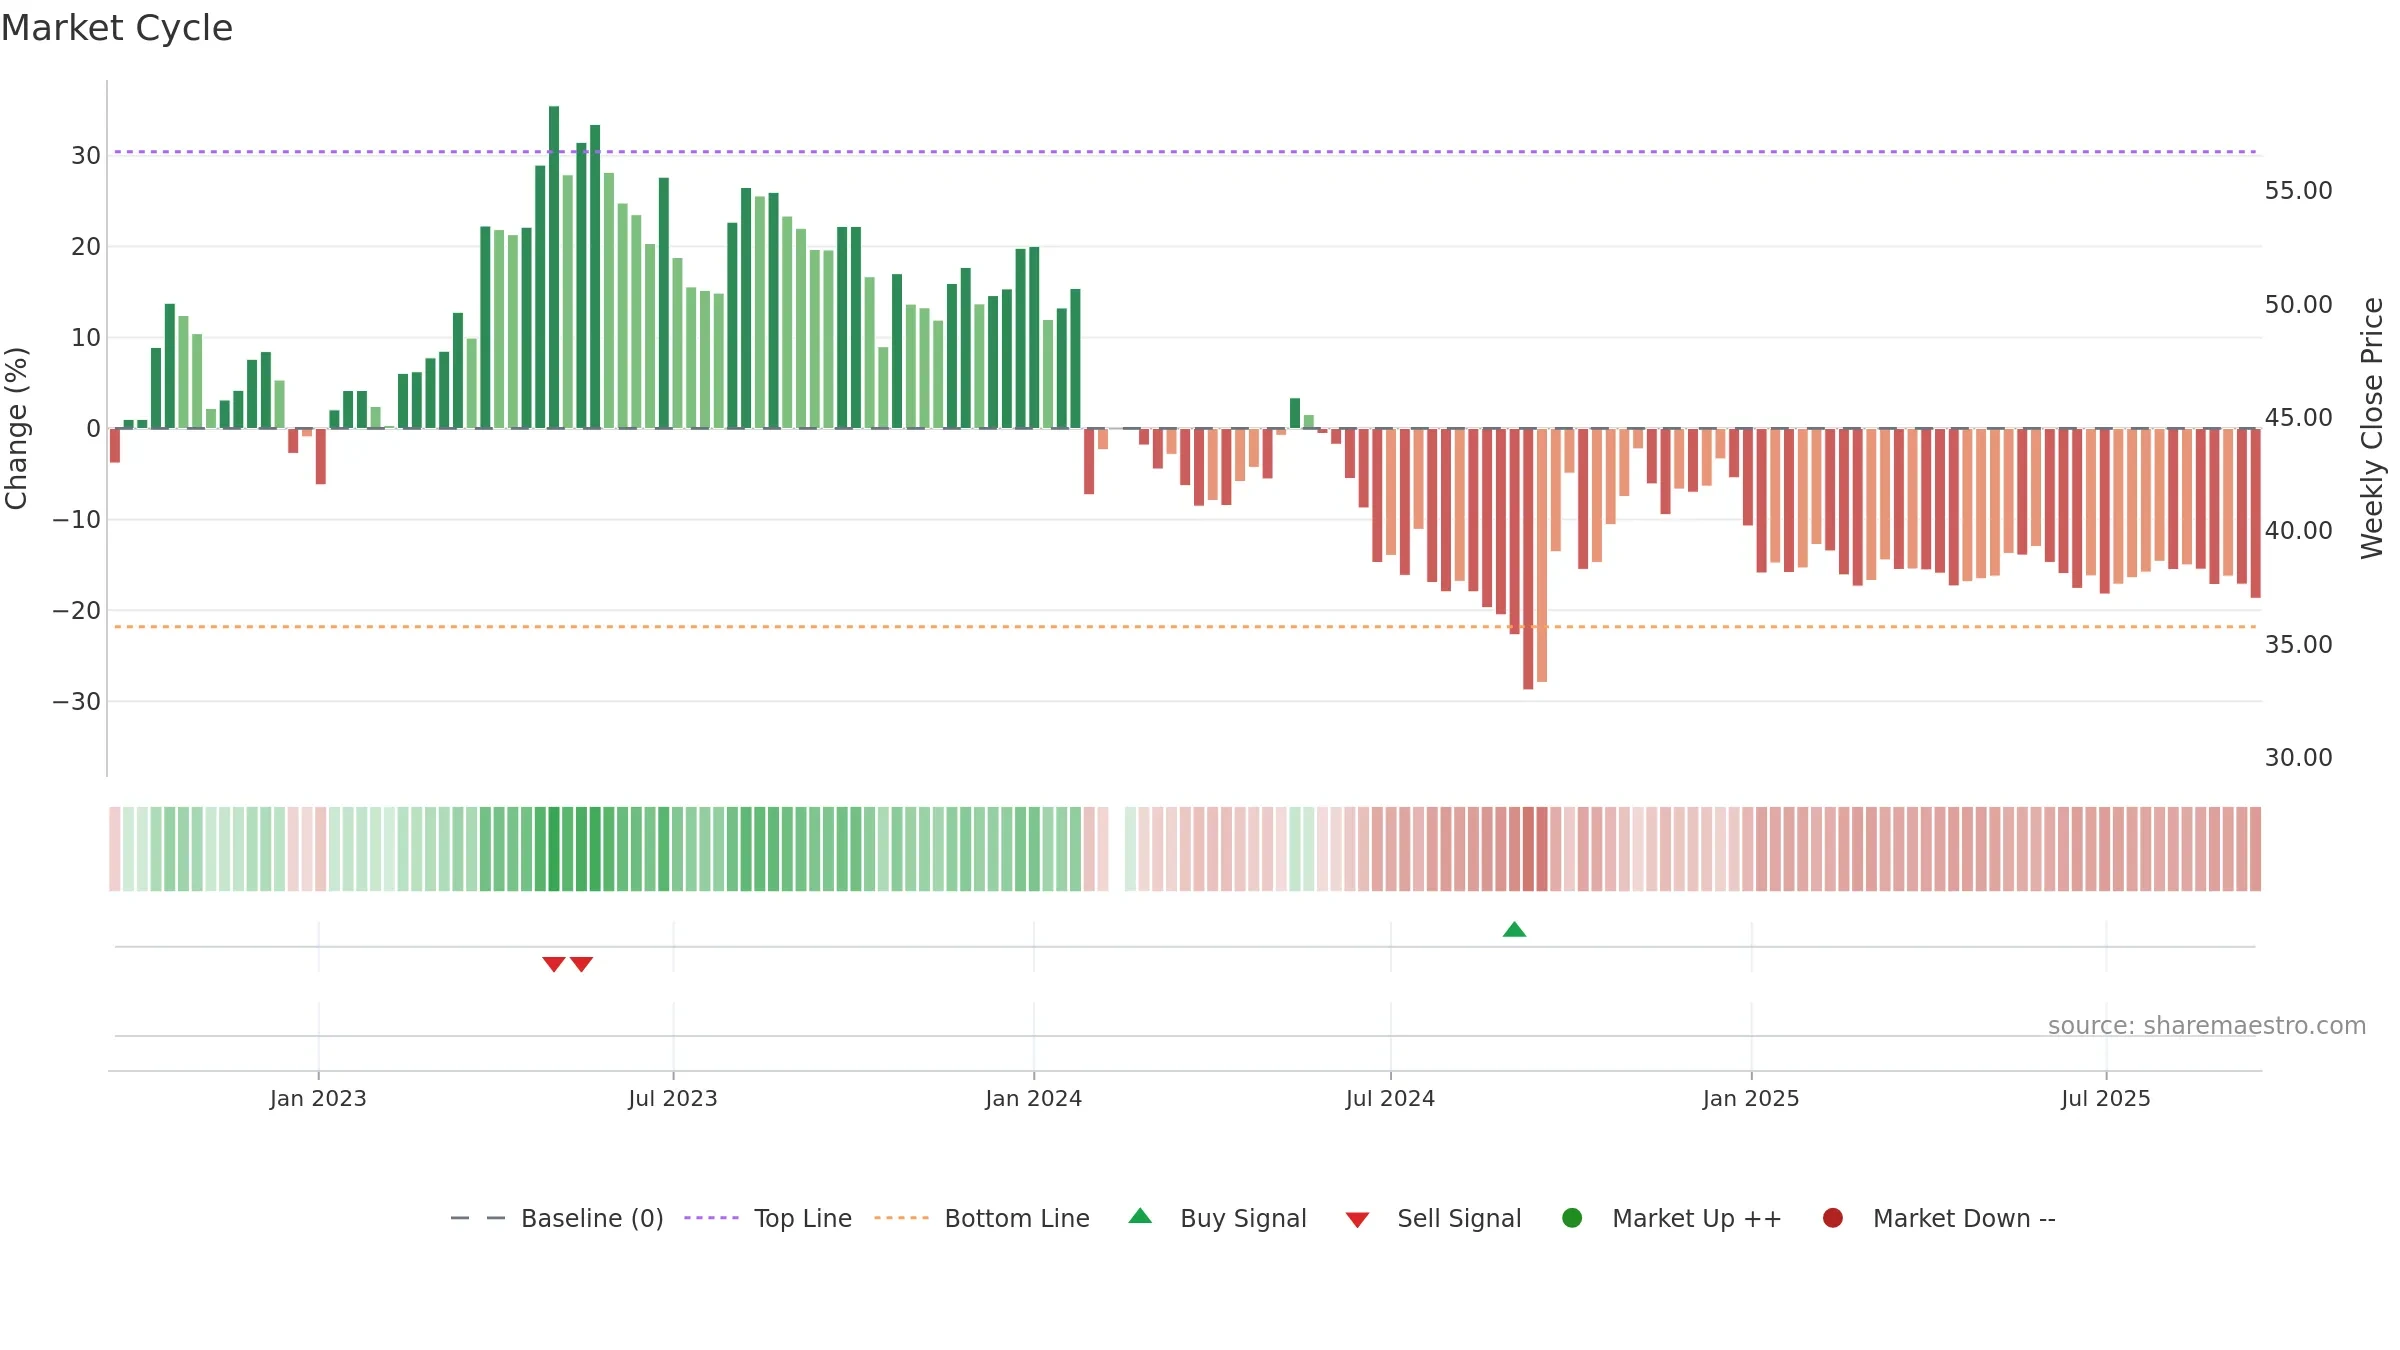Click the Jan 2024 axis label
Viewport: 2400px width, 1350px height.
[1033, 1098]
